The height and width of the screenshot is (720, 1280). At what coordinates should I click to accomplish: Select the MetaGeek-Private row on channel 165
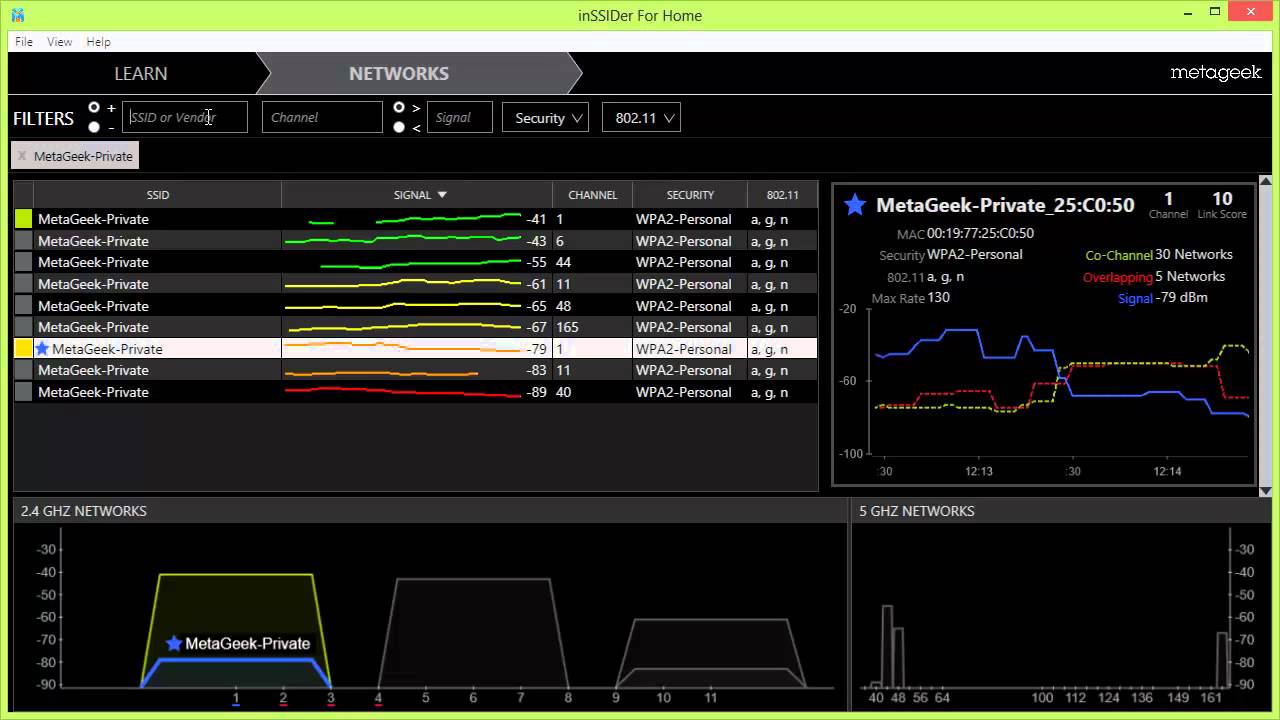pos(415,327)
